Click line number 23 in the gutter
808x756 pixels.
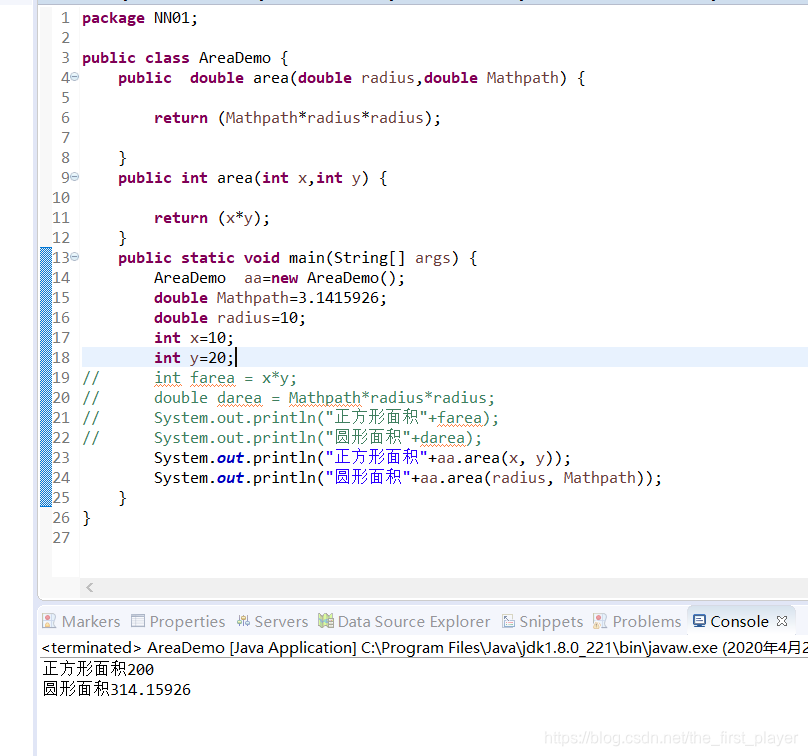(61, 458)
